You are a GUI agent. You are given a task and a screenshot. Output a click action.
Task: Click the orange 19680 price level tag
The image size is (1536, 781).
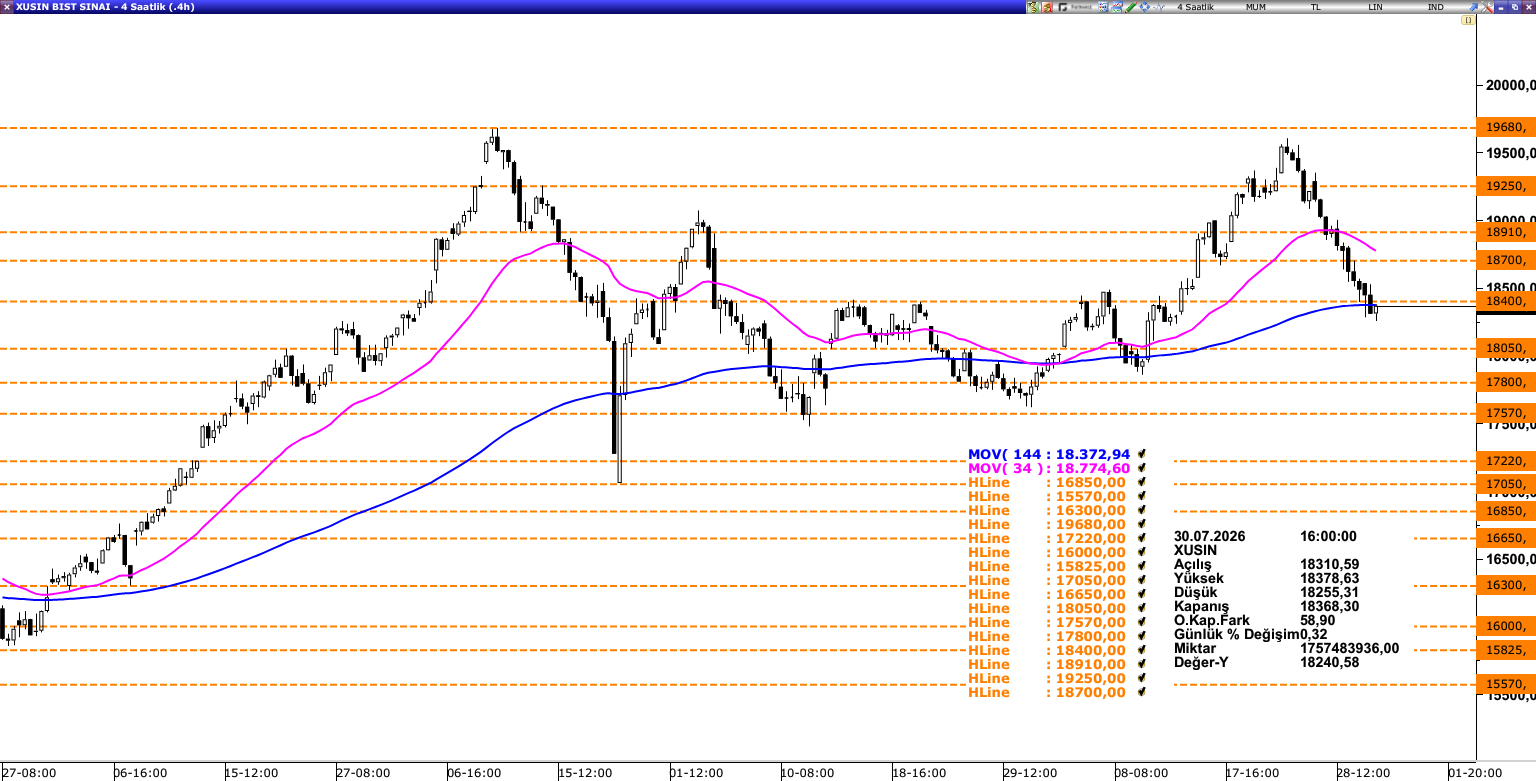point(1506,128)
